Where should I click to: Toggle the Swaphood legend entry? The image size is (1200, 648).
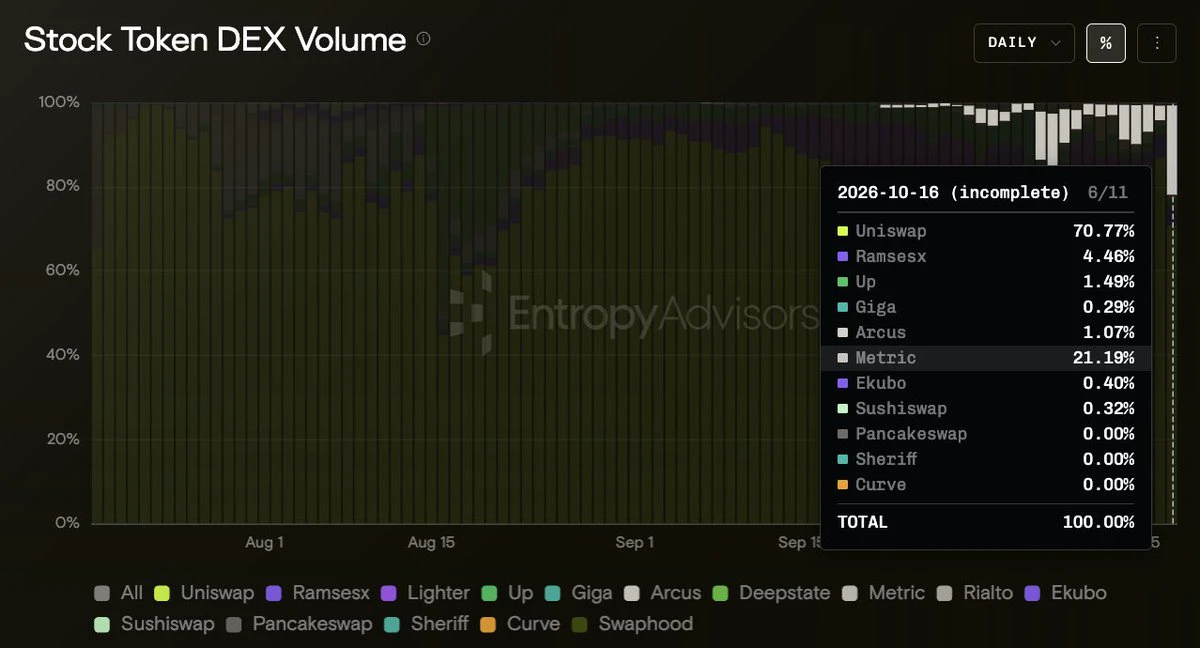point(631,624)
